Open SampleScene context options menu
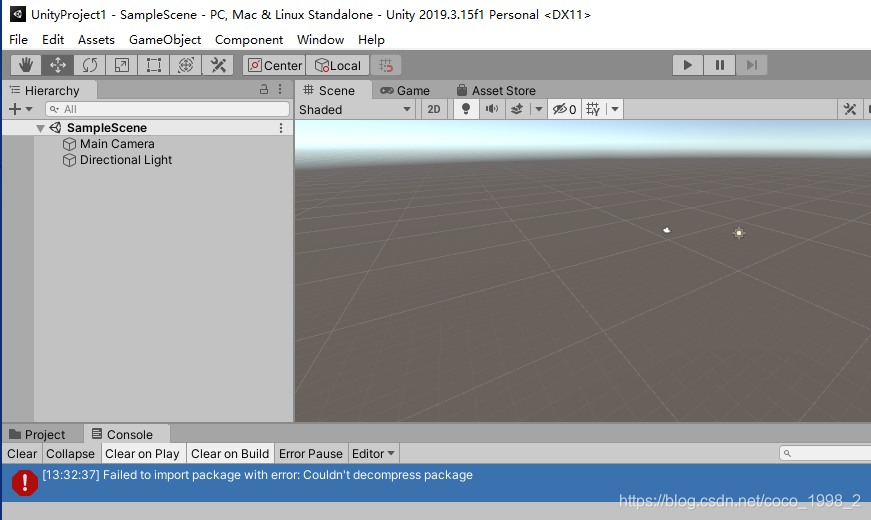Viewport: 871px width, 520px height. tap(281, 128)
